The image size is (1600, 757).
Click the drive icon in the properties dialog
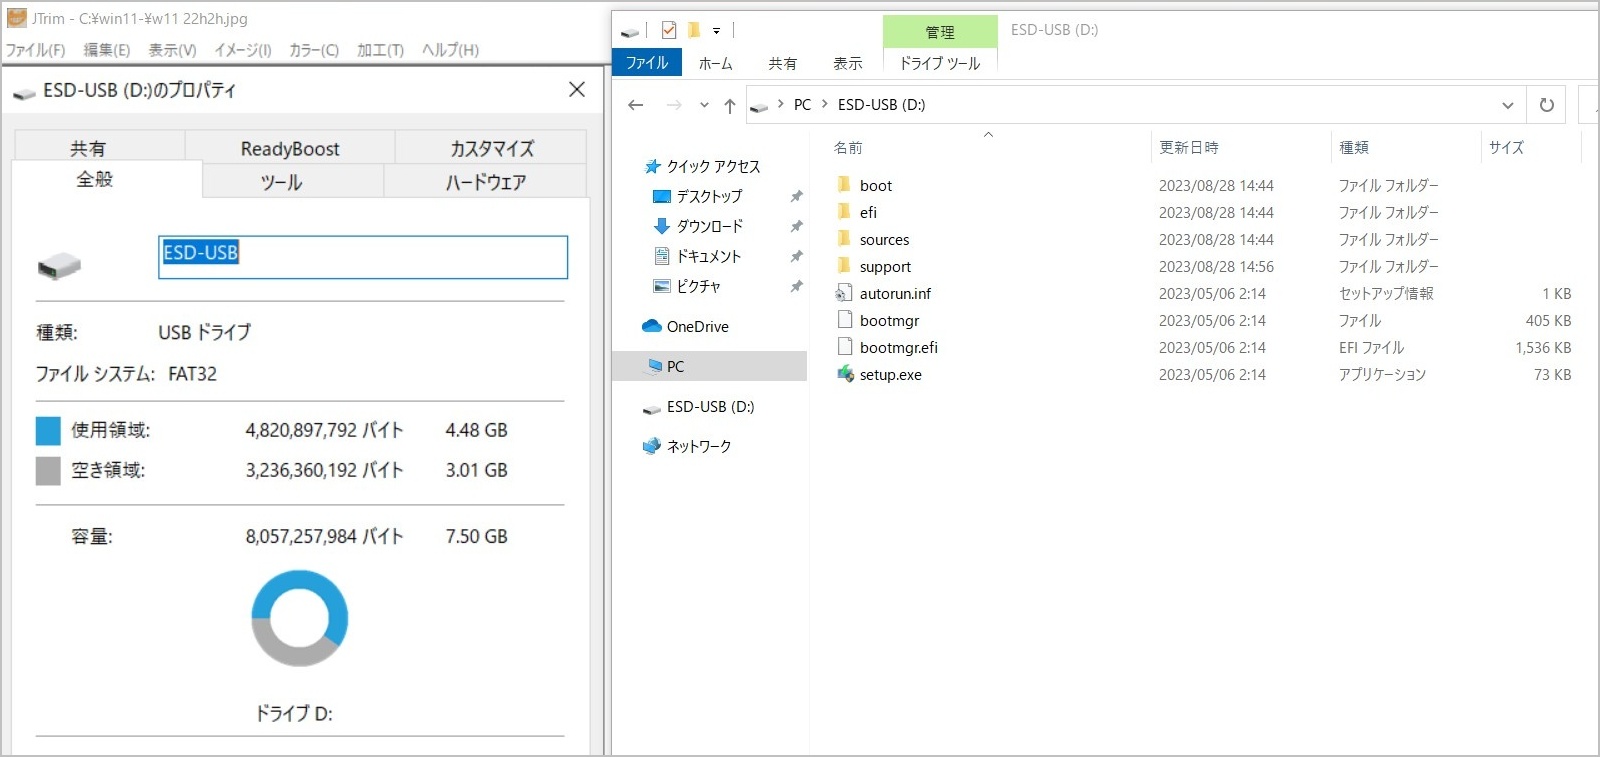tap(59, 265)
